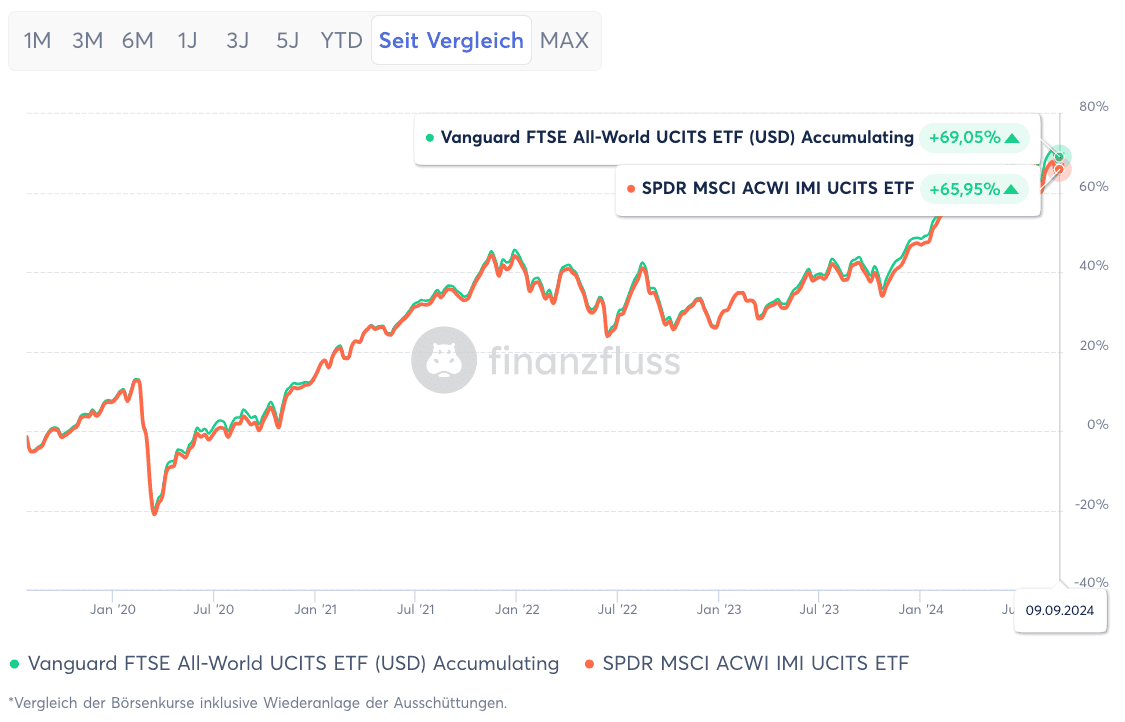
Task: Switch to the YTD time range
Action: pos(342,40)
